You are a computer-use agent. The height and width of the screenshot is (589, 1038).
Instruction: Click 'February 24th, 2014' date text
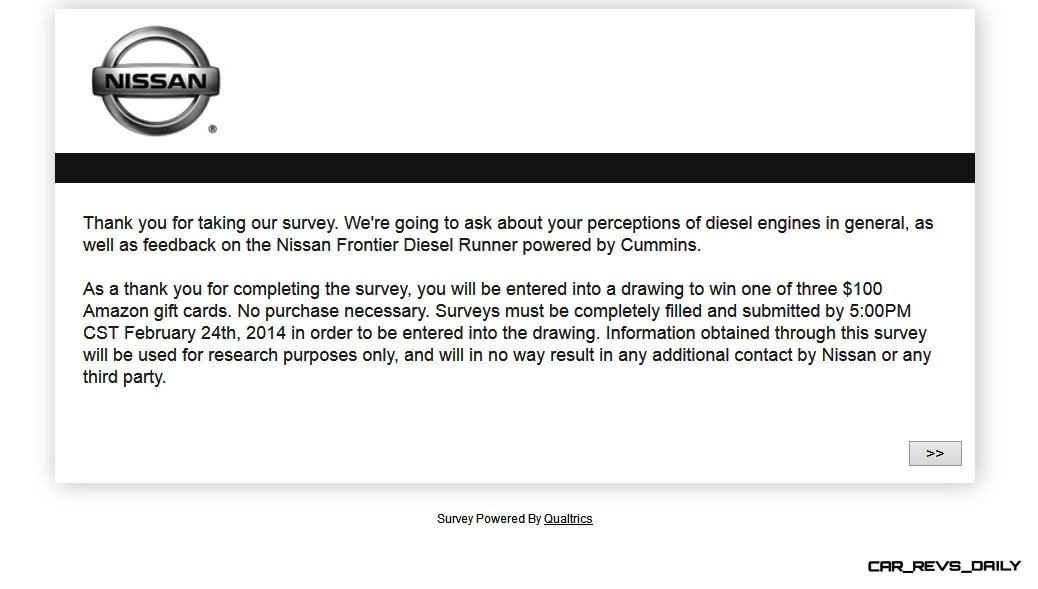[x=205, y=333]
